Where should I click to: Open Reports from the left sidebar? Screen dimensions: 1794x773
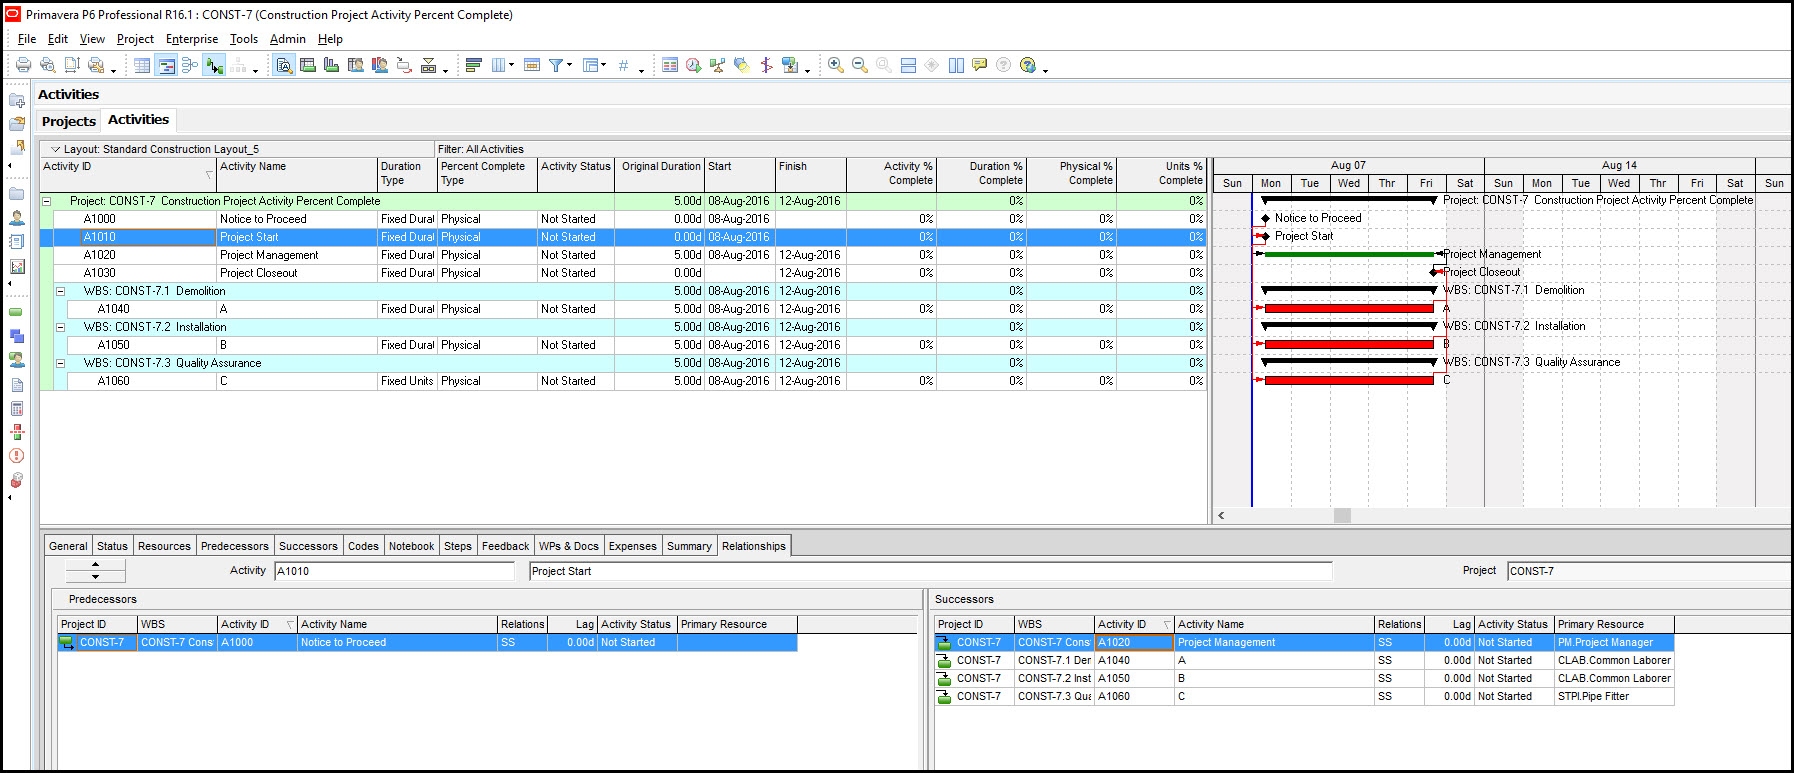pyautogui.click(x=17, y=241)
